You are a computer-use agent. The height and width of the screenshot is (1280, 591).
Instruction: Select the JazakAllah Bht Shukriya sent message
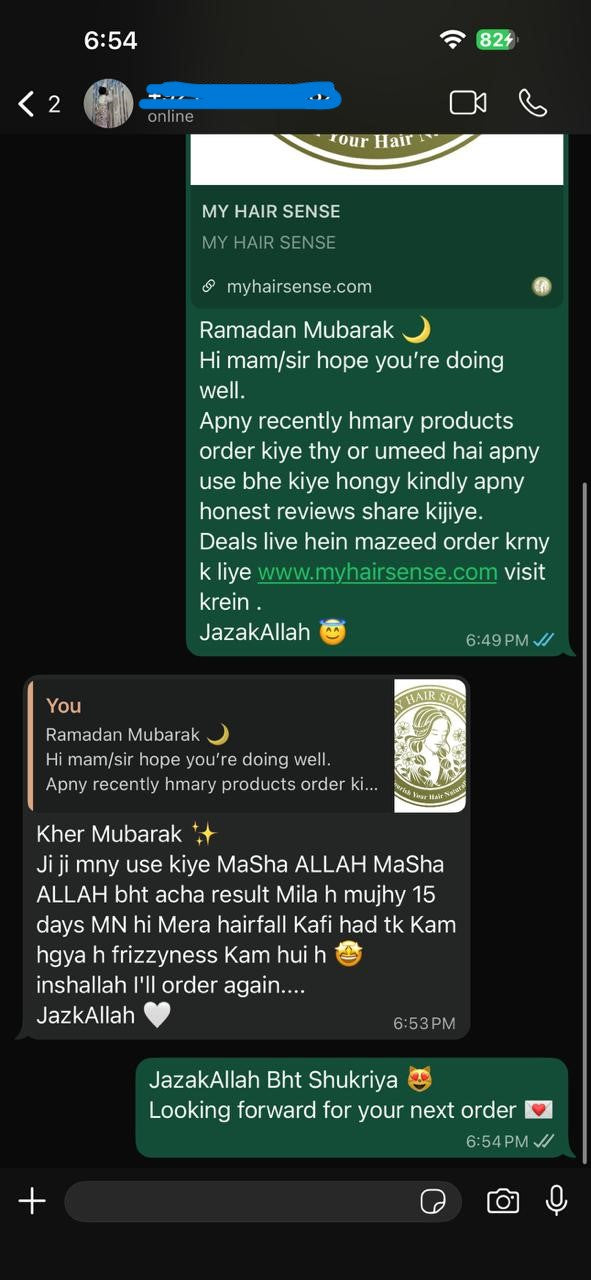pyautogui.click(x=352, y=1107)
